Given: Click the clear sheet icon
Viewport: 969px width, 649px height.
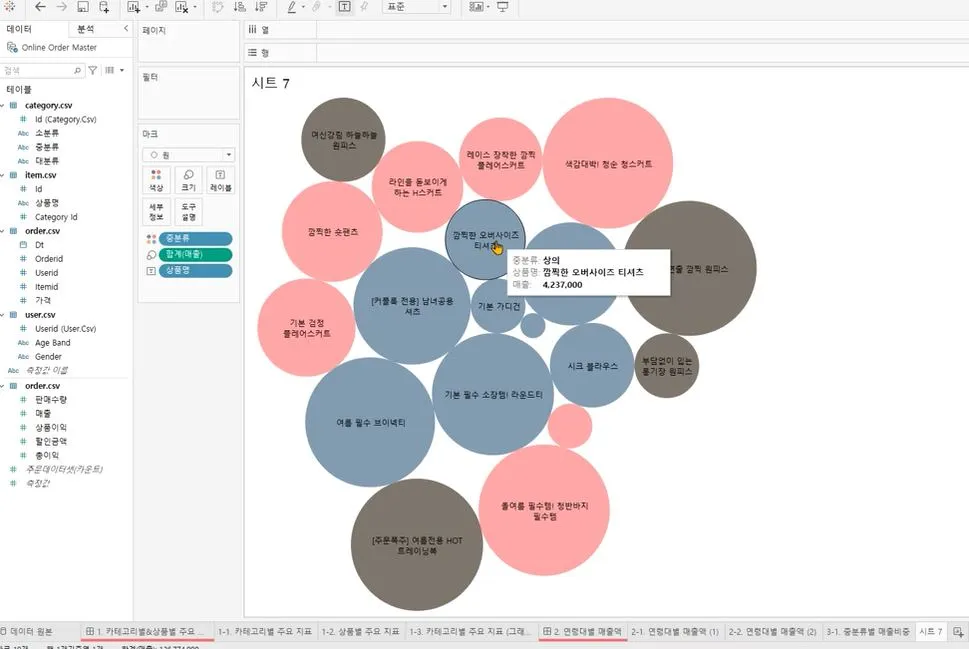Looking at the screenshot, I should 182,7.
